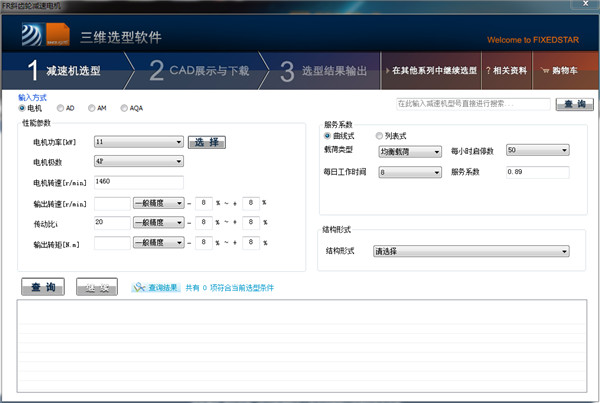Select the 电机 input mode radio button
The height and width of the screenshot is (403, 600).
click(x=22, y=108)
